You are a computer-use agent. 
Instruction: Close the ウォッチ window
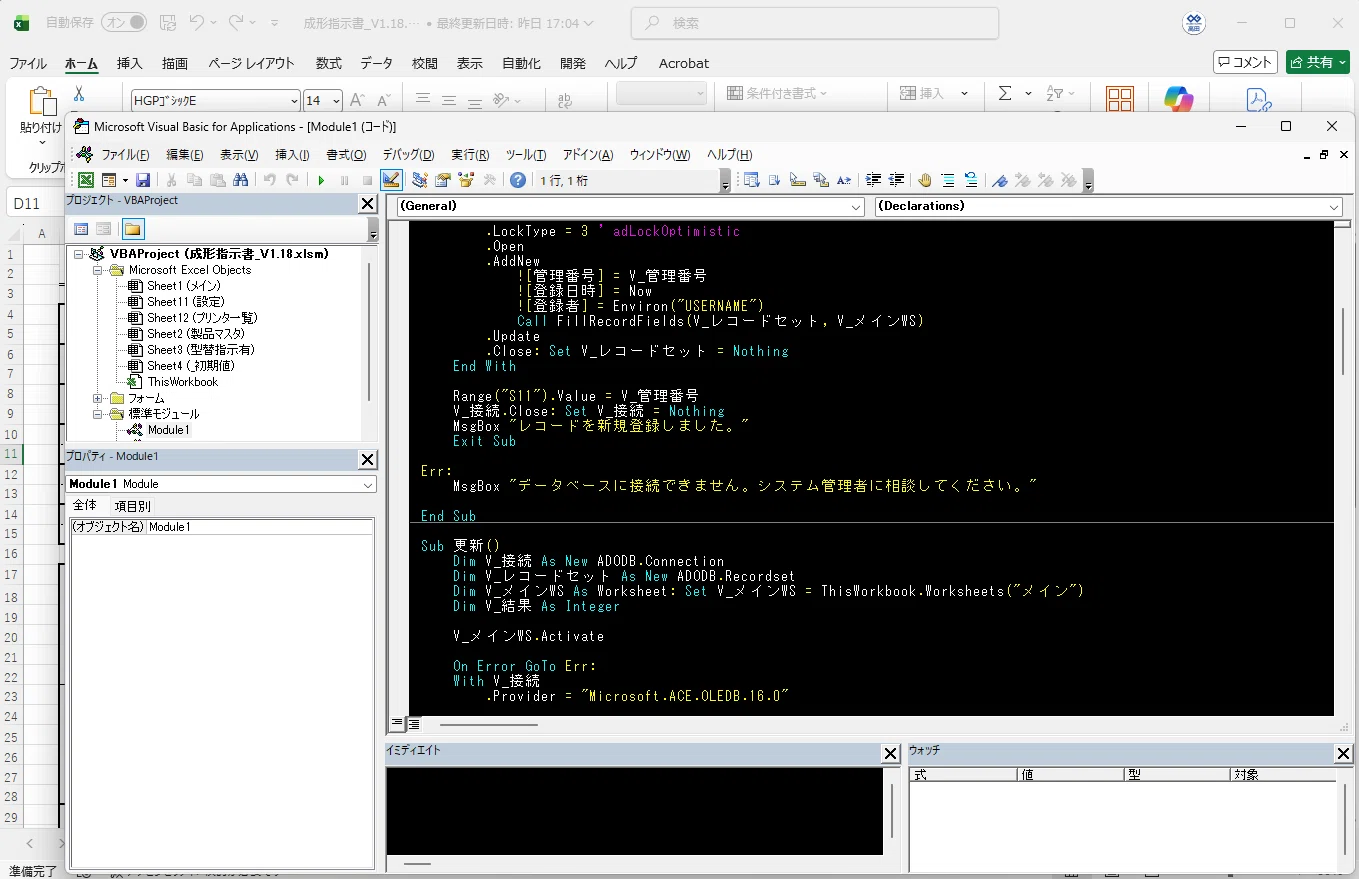(1343, 753)
